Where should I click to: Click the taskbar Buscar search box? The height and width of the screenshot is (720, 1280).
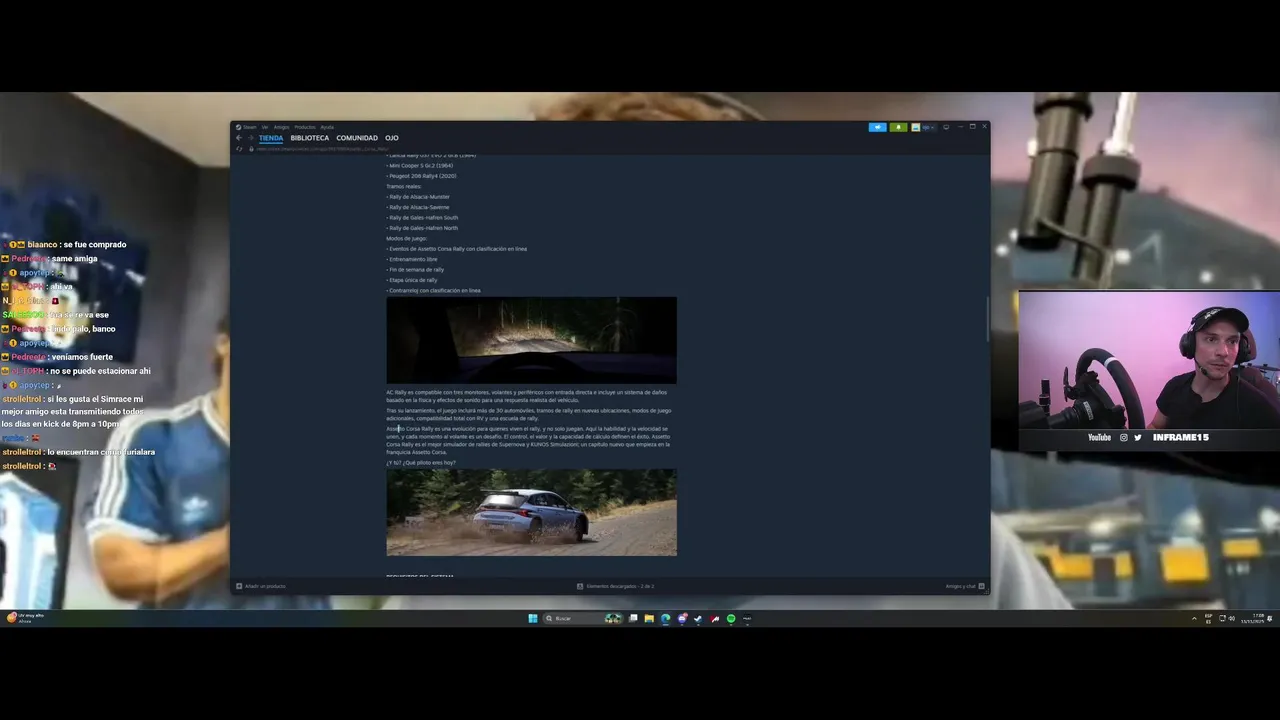point(582,618)
